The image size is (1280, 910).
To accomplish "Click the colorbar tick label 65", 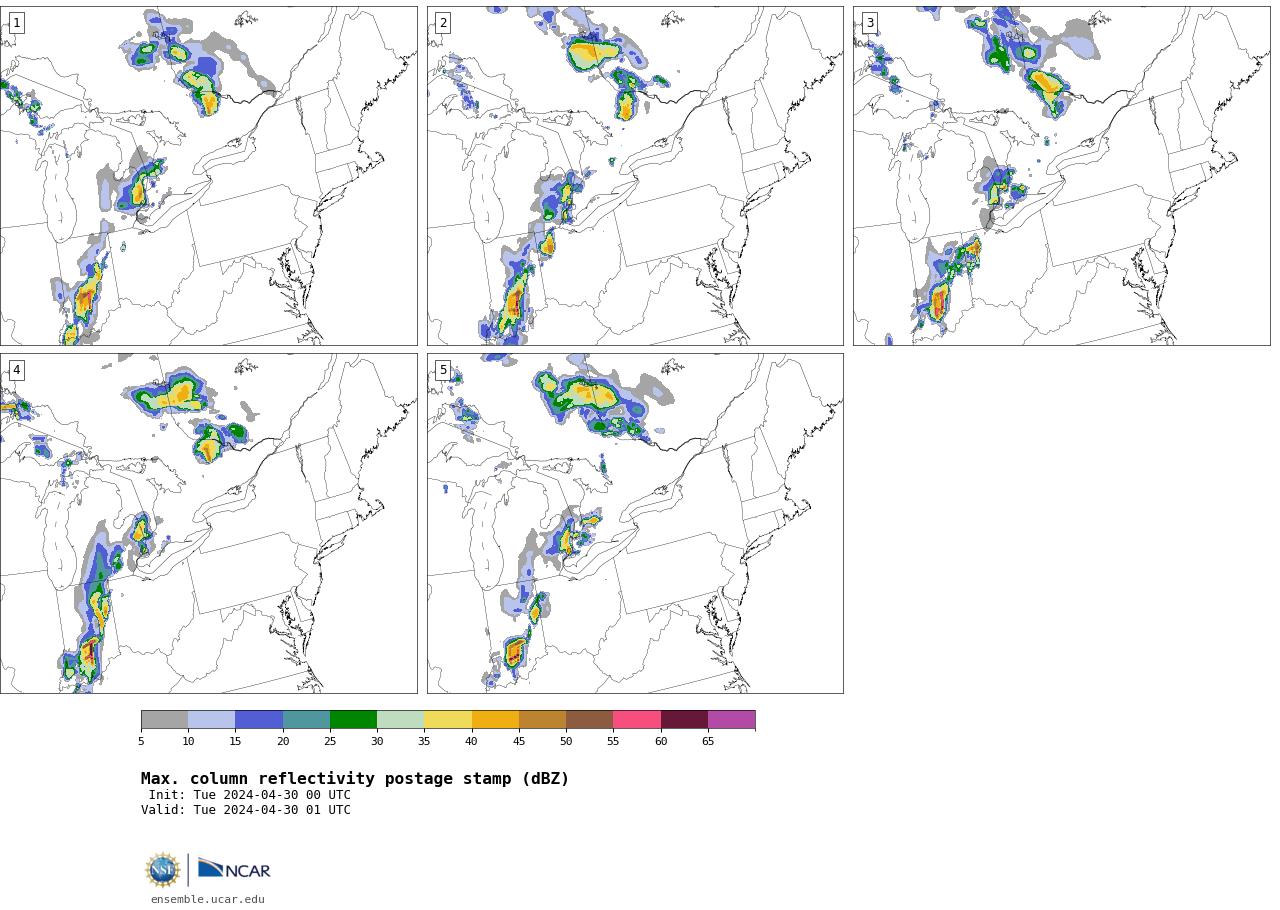I will [708, 741].
